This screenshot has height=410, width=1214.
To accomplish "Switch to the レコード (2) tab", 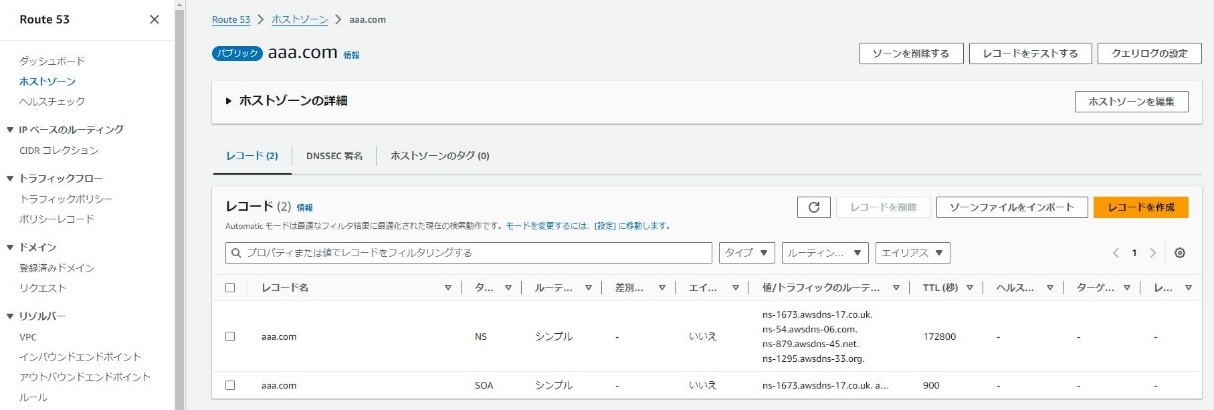I will (x=251, y=156).
